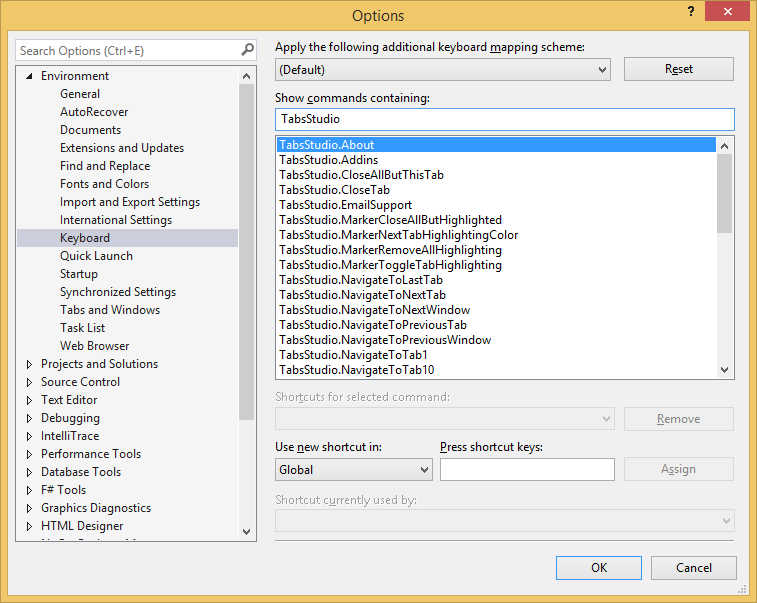Click the 'Show commands containing' text box

(505, 119)
